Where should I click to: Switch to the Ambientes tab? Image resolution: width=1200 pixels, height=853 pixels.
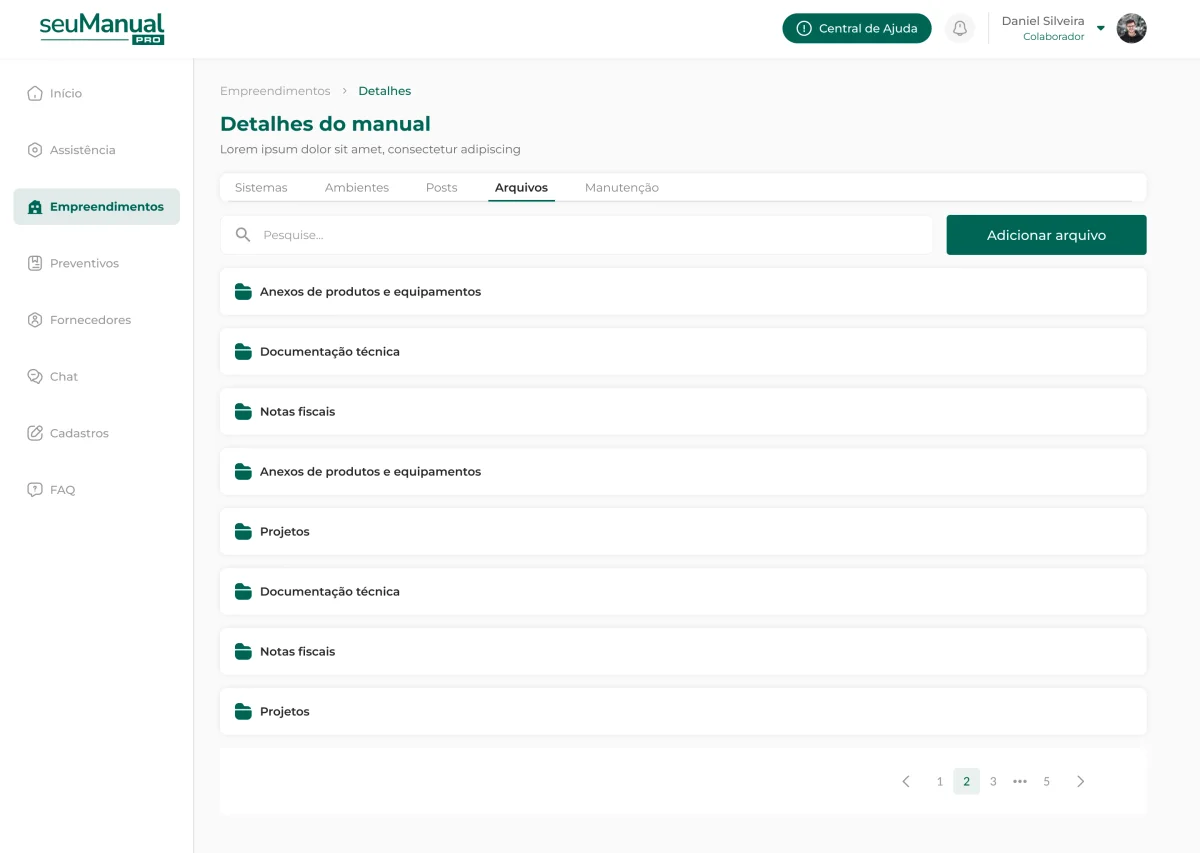(357, 187)
